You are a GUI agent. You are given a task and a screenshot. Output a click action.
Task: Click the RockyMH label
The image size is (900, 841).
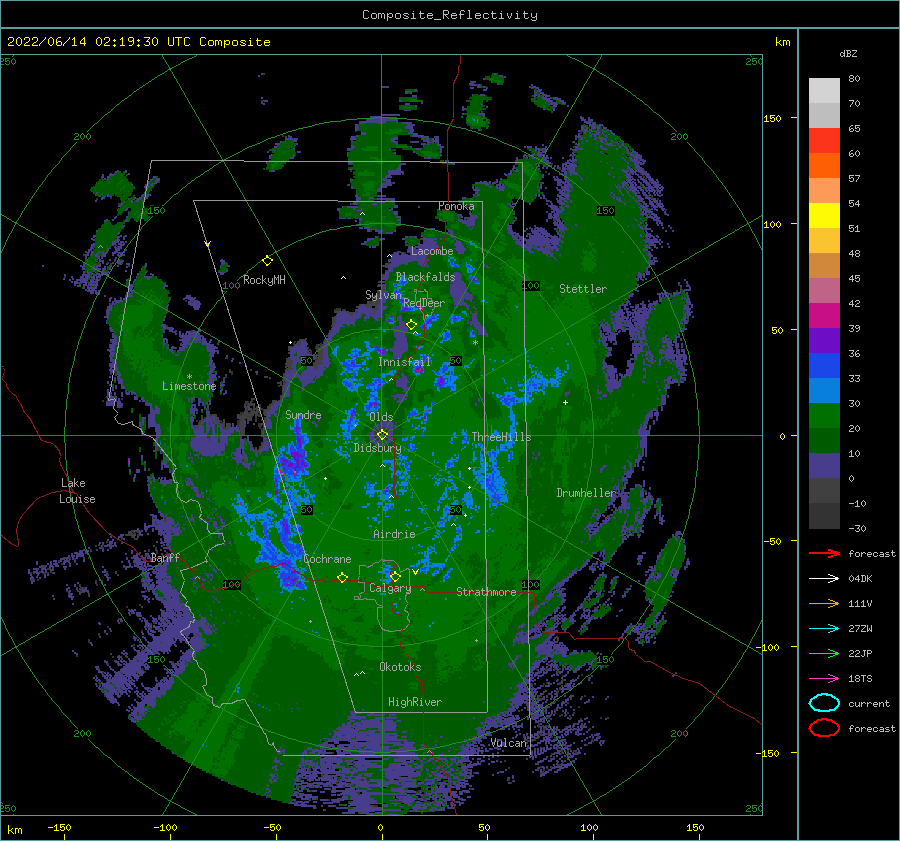point(264,280)
